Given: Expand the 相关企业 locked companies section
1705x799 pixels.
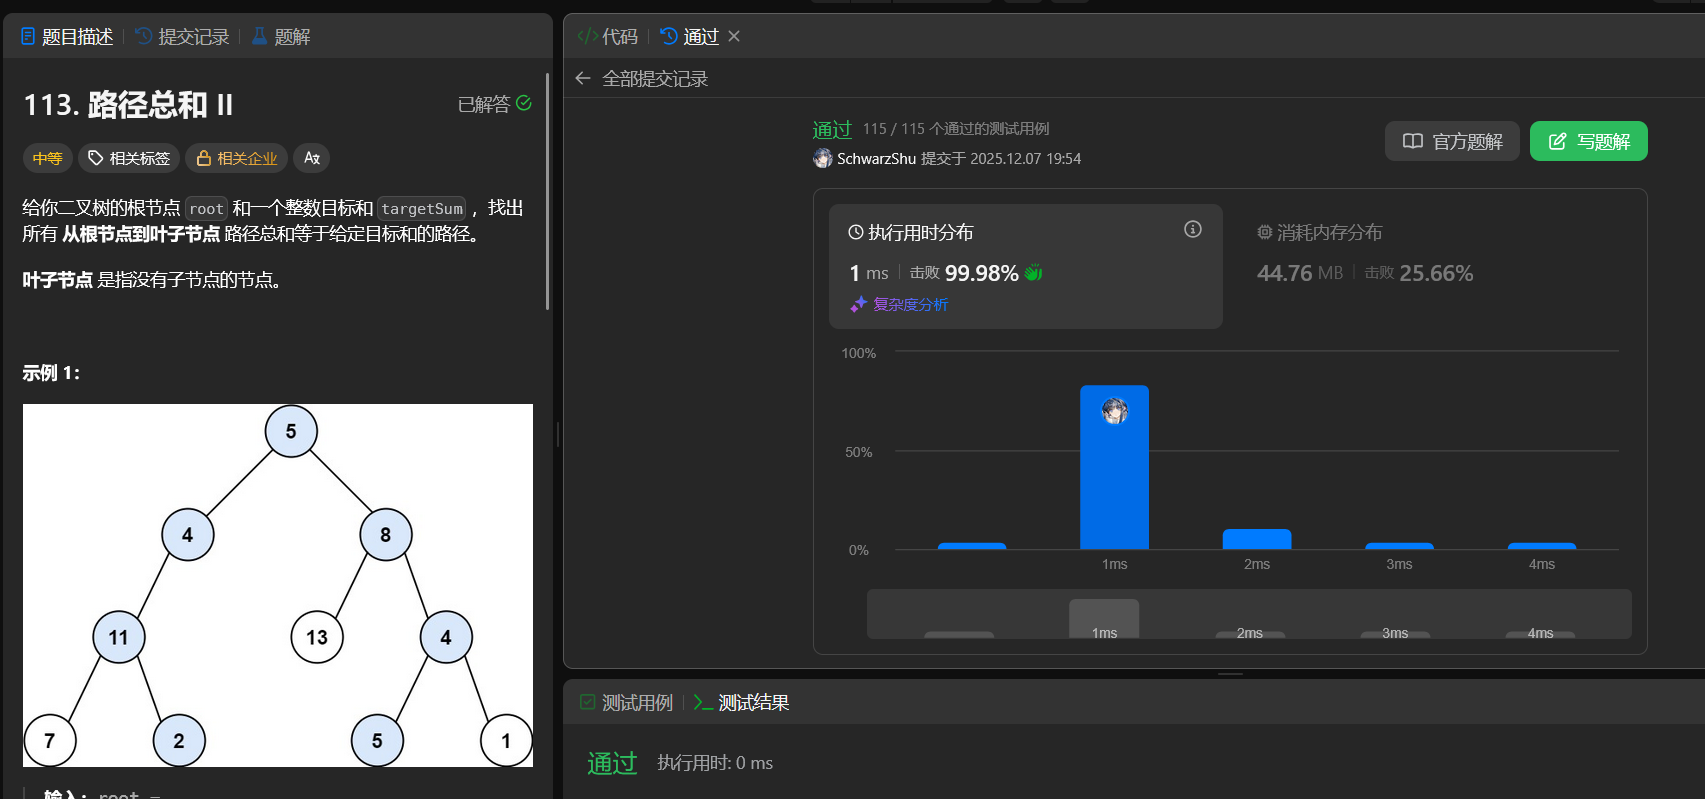Looking at the screenshot, I should click(x=237, y=158).
